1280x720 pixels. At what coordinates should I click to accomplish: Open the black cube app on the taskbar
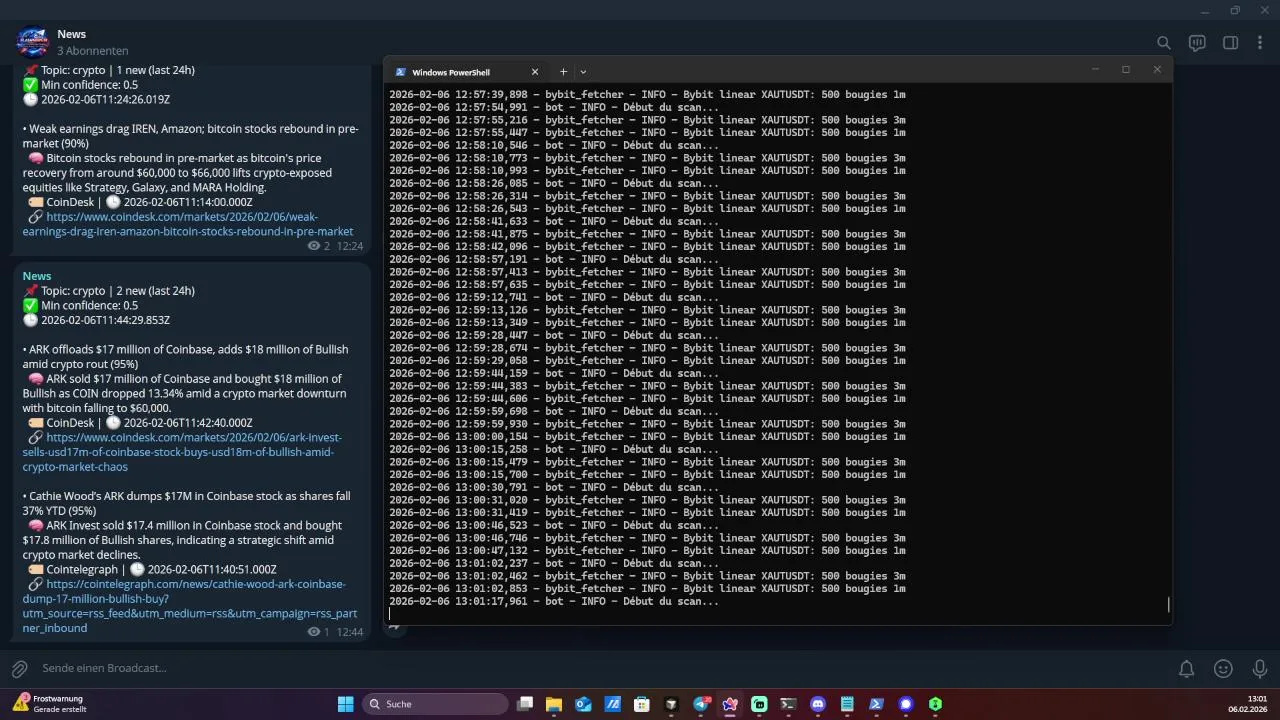coord(671,704)
